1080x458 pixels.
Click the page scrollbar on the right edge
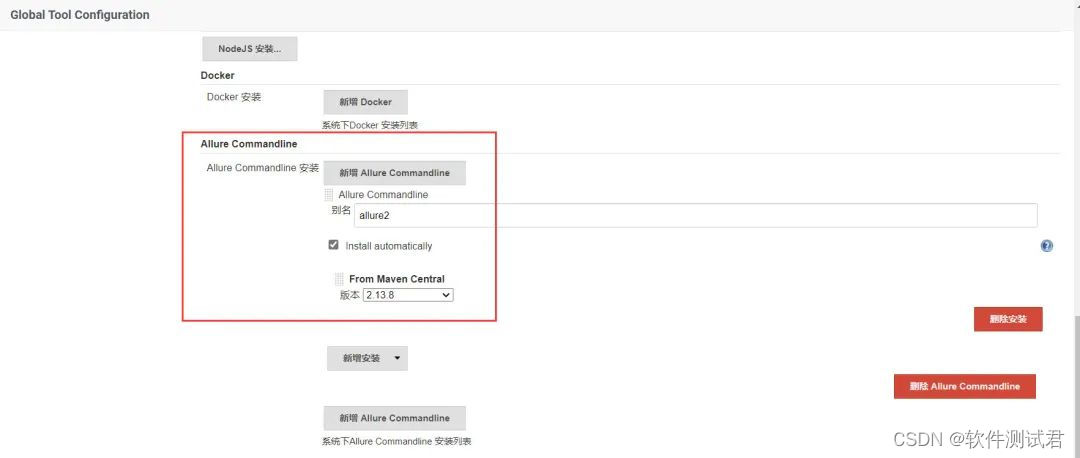[1076, 386]
